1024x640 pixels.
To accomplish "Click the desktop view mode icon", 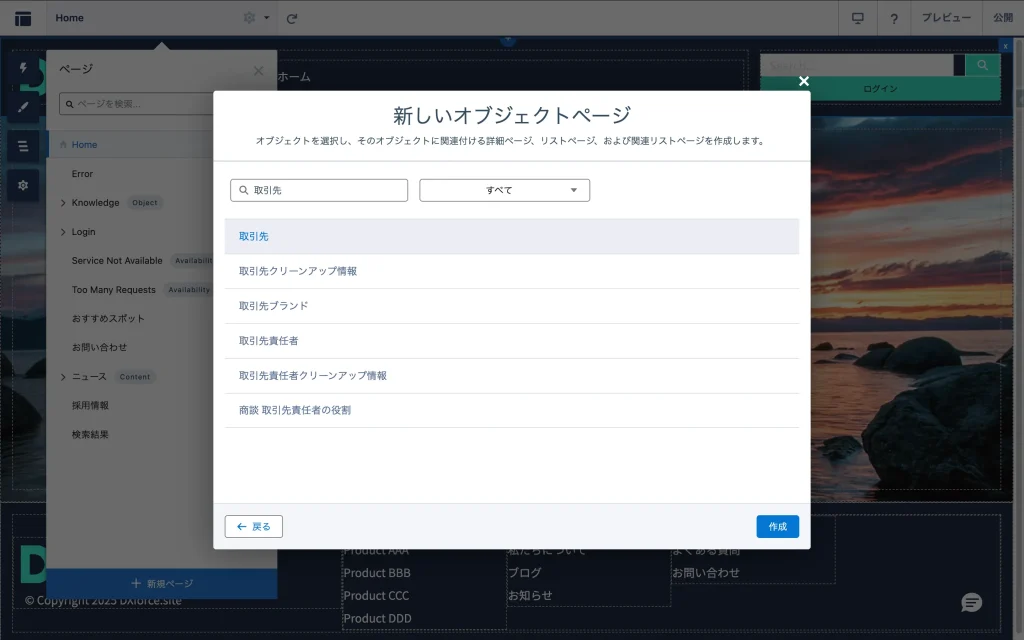I will 857,18.
